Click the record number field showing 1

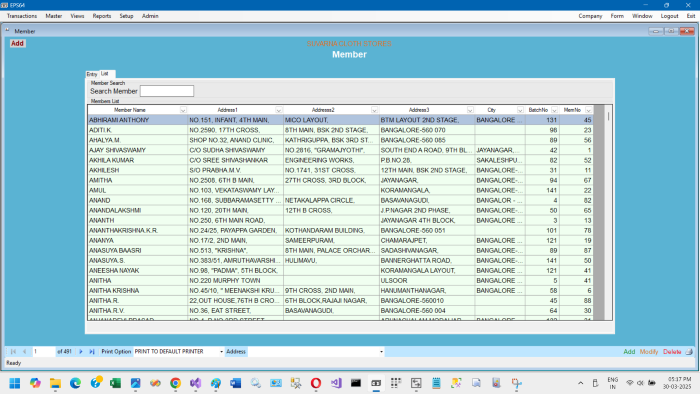pos(44,352)
